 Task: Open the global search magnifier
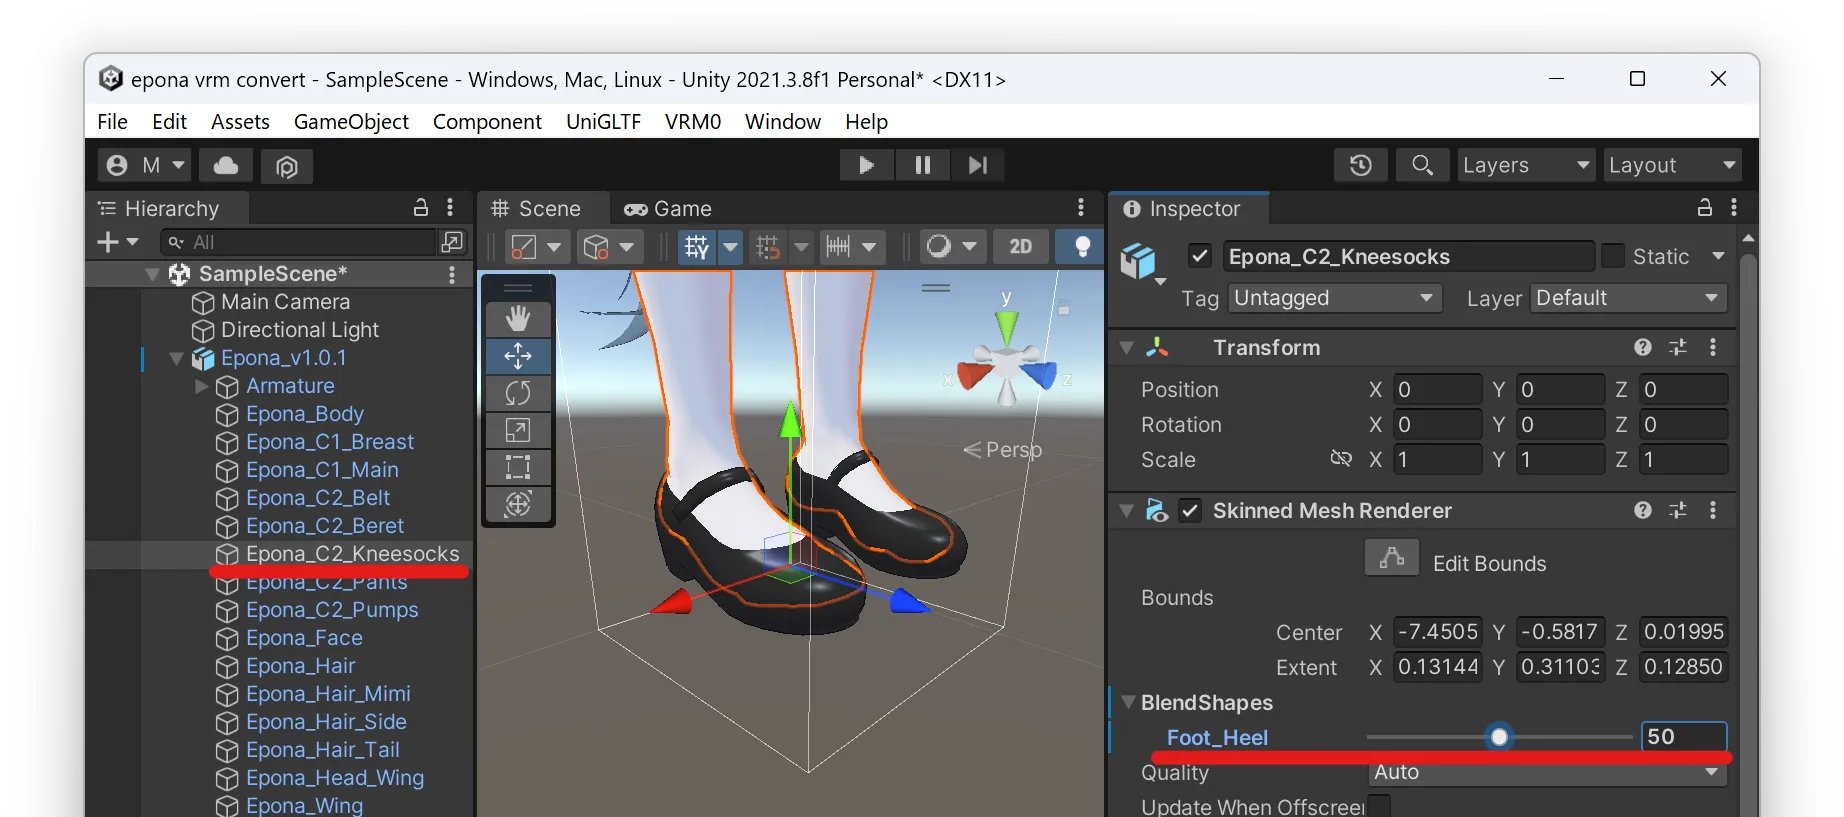click(1422, 165)
